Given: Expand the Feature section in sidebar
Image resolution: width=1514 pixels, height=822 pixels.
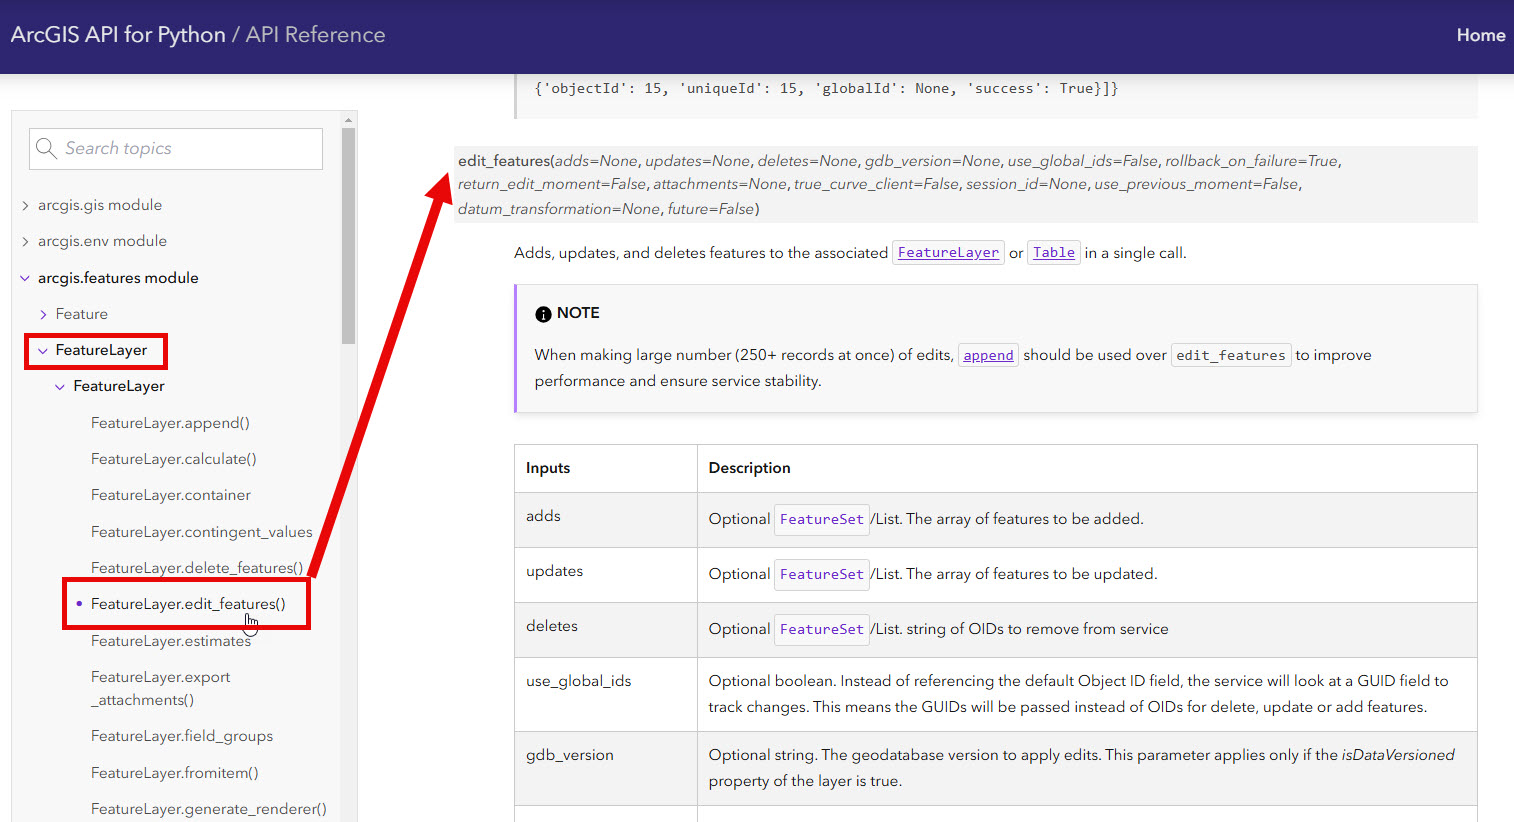Looking at the screenshot, I should coord(41,313).
